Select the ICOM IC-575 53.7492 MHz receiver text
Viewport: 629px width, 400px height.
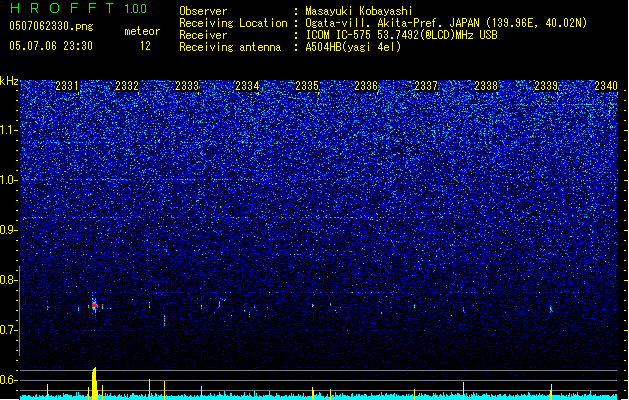[402, 35]
